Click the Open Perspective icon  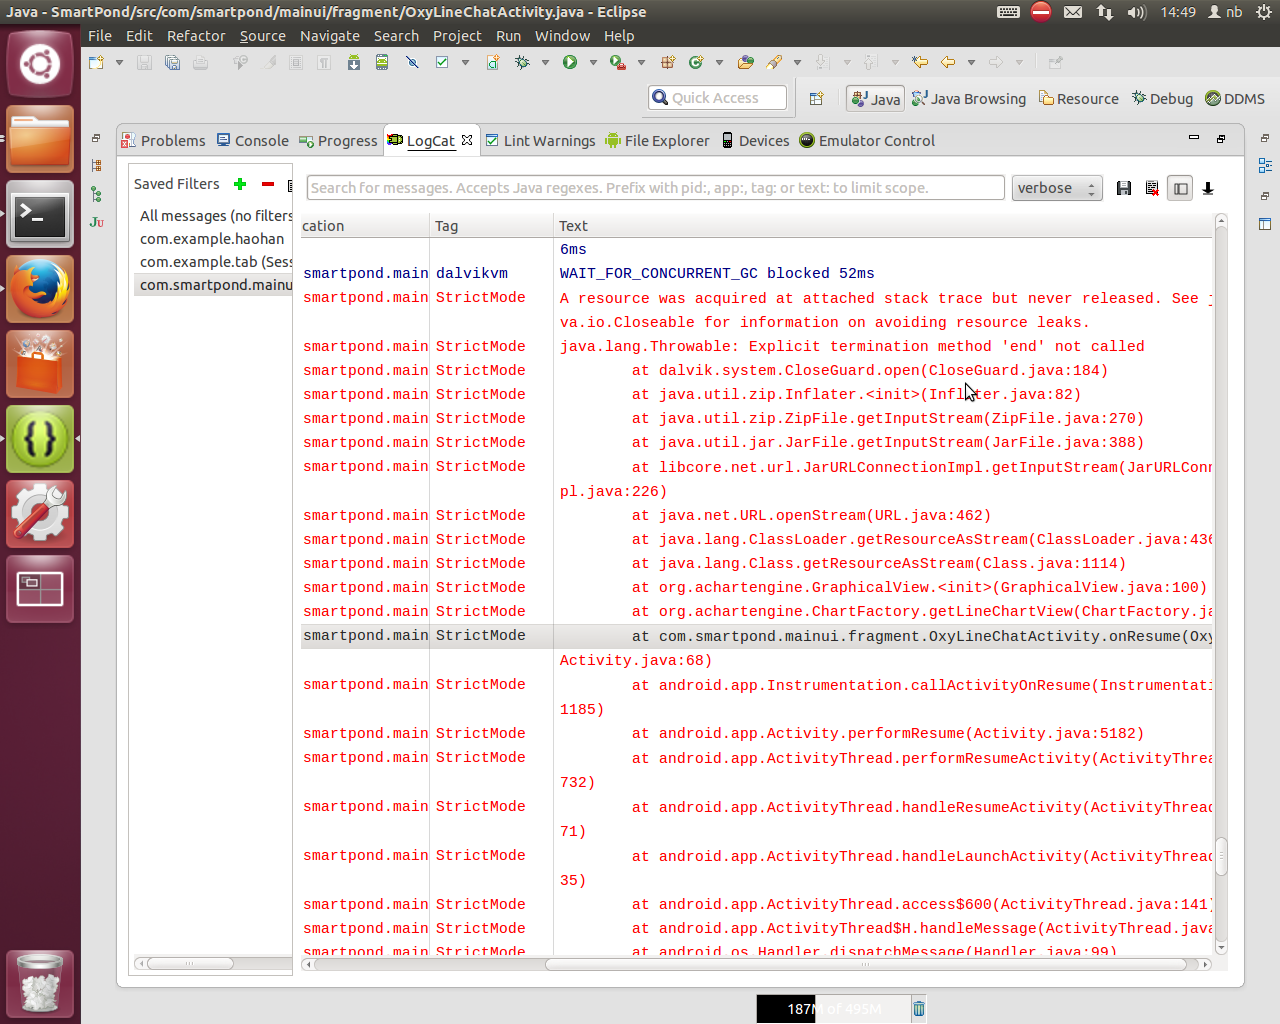816,99
